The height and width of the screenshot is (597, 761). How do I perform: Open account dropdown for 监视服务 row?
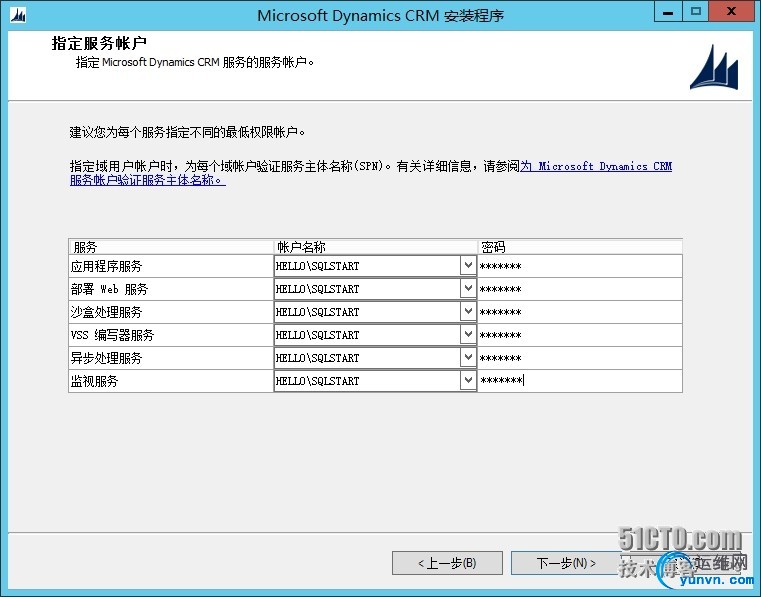(x=468, y=381)
